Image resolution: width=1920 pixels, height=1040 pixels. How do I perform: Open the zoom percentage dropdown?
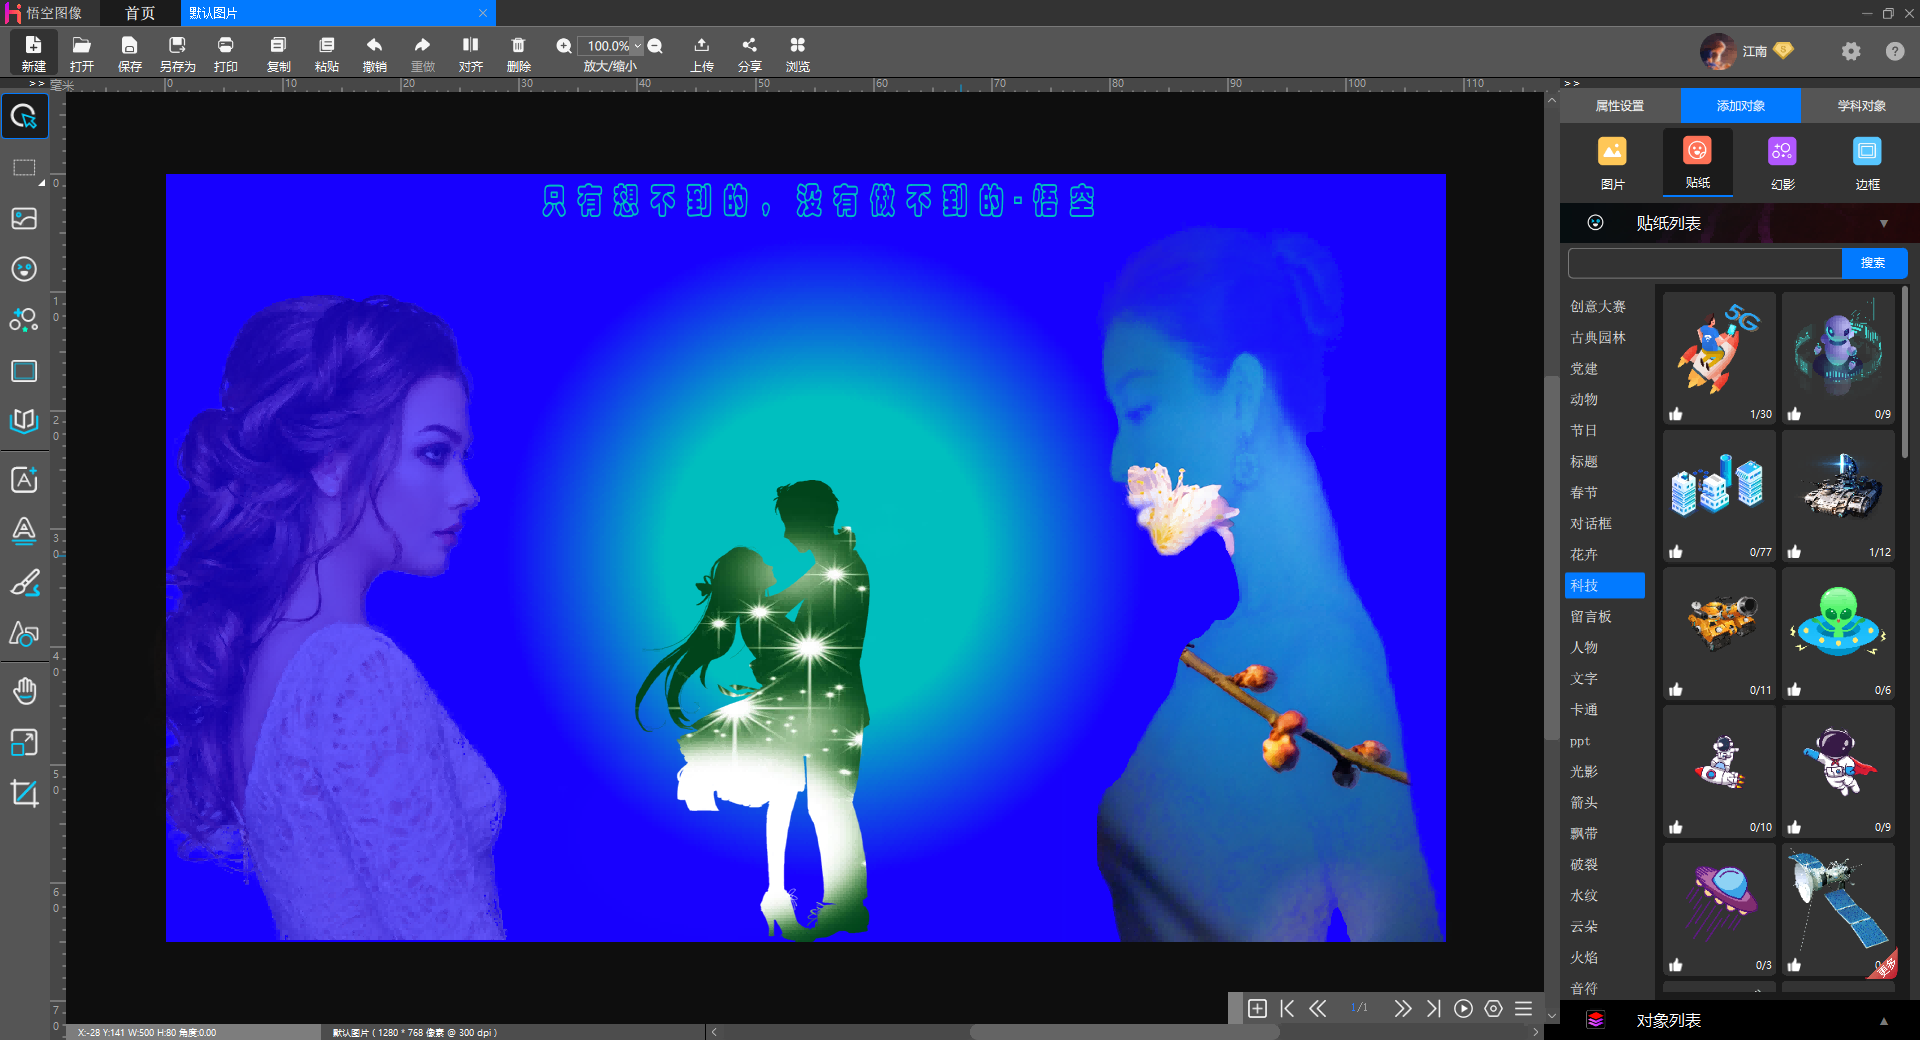pyautogui.click(x=637, y=46)
